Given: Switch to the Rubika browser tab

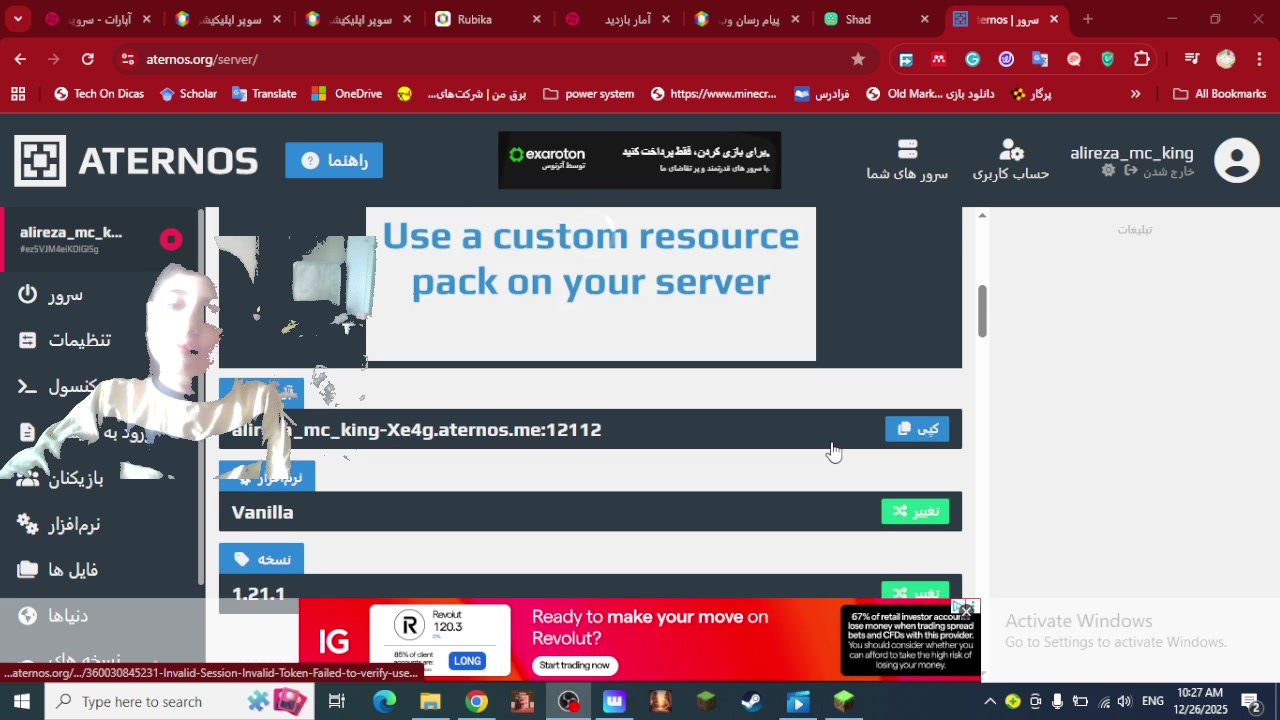Looking at the screenshot, I should coord(474,19).
